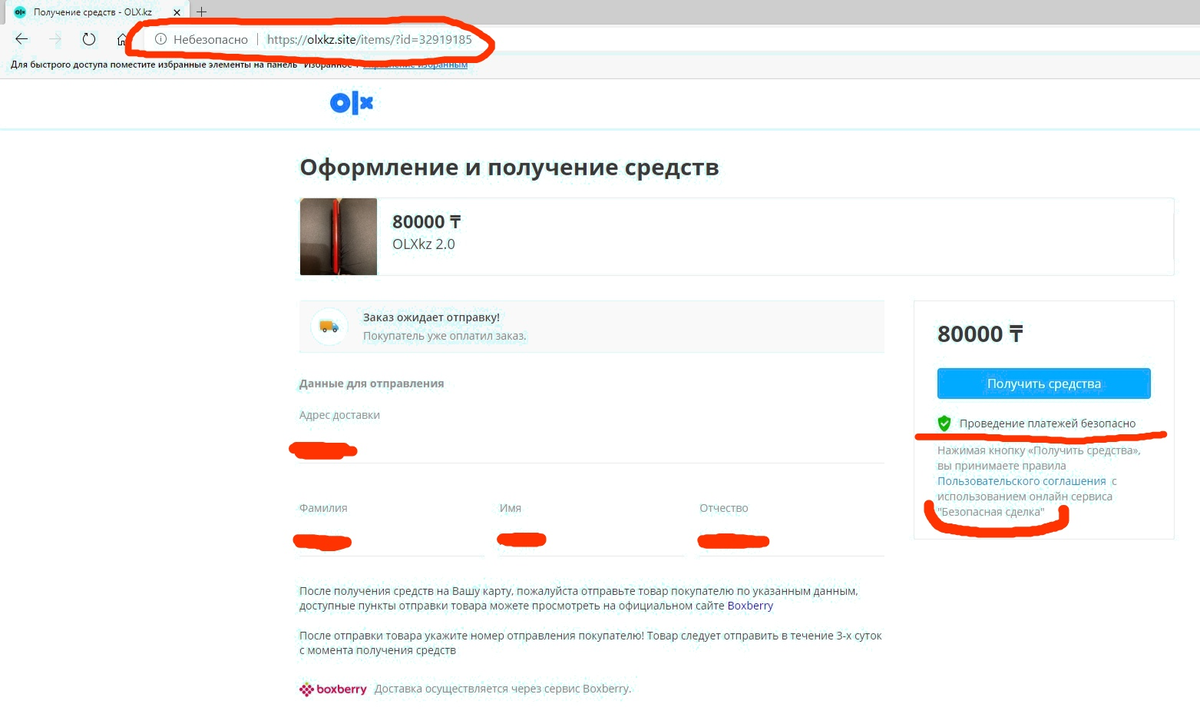Open the item photo thumbnail

tap(338, 236)
